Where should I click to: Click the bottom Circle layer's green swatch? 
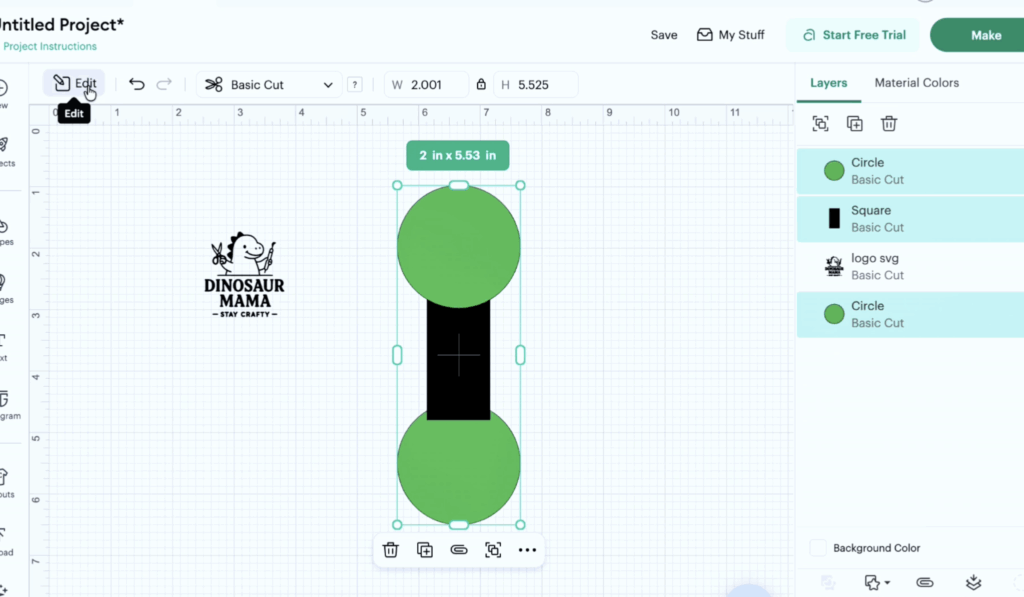tap(834, 314)
